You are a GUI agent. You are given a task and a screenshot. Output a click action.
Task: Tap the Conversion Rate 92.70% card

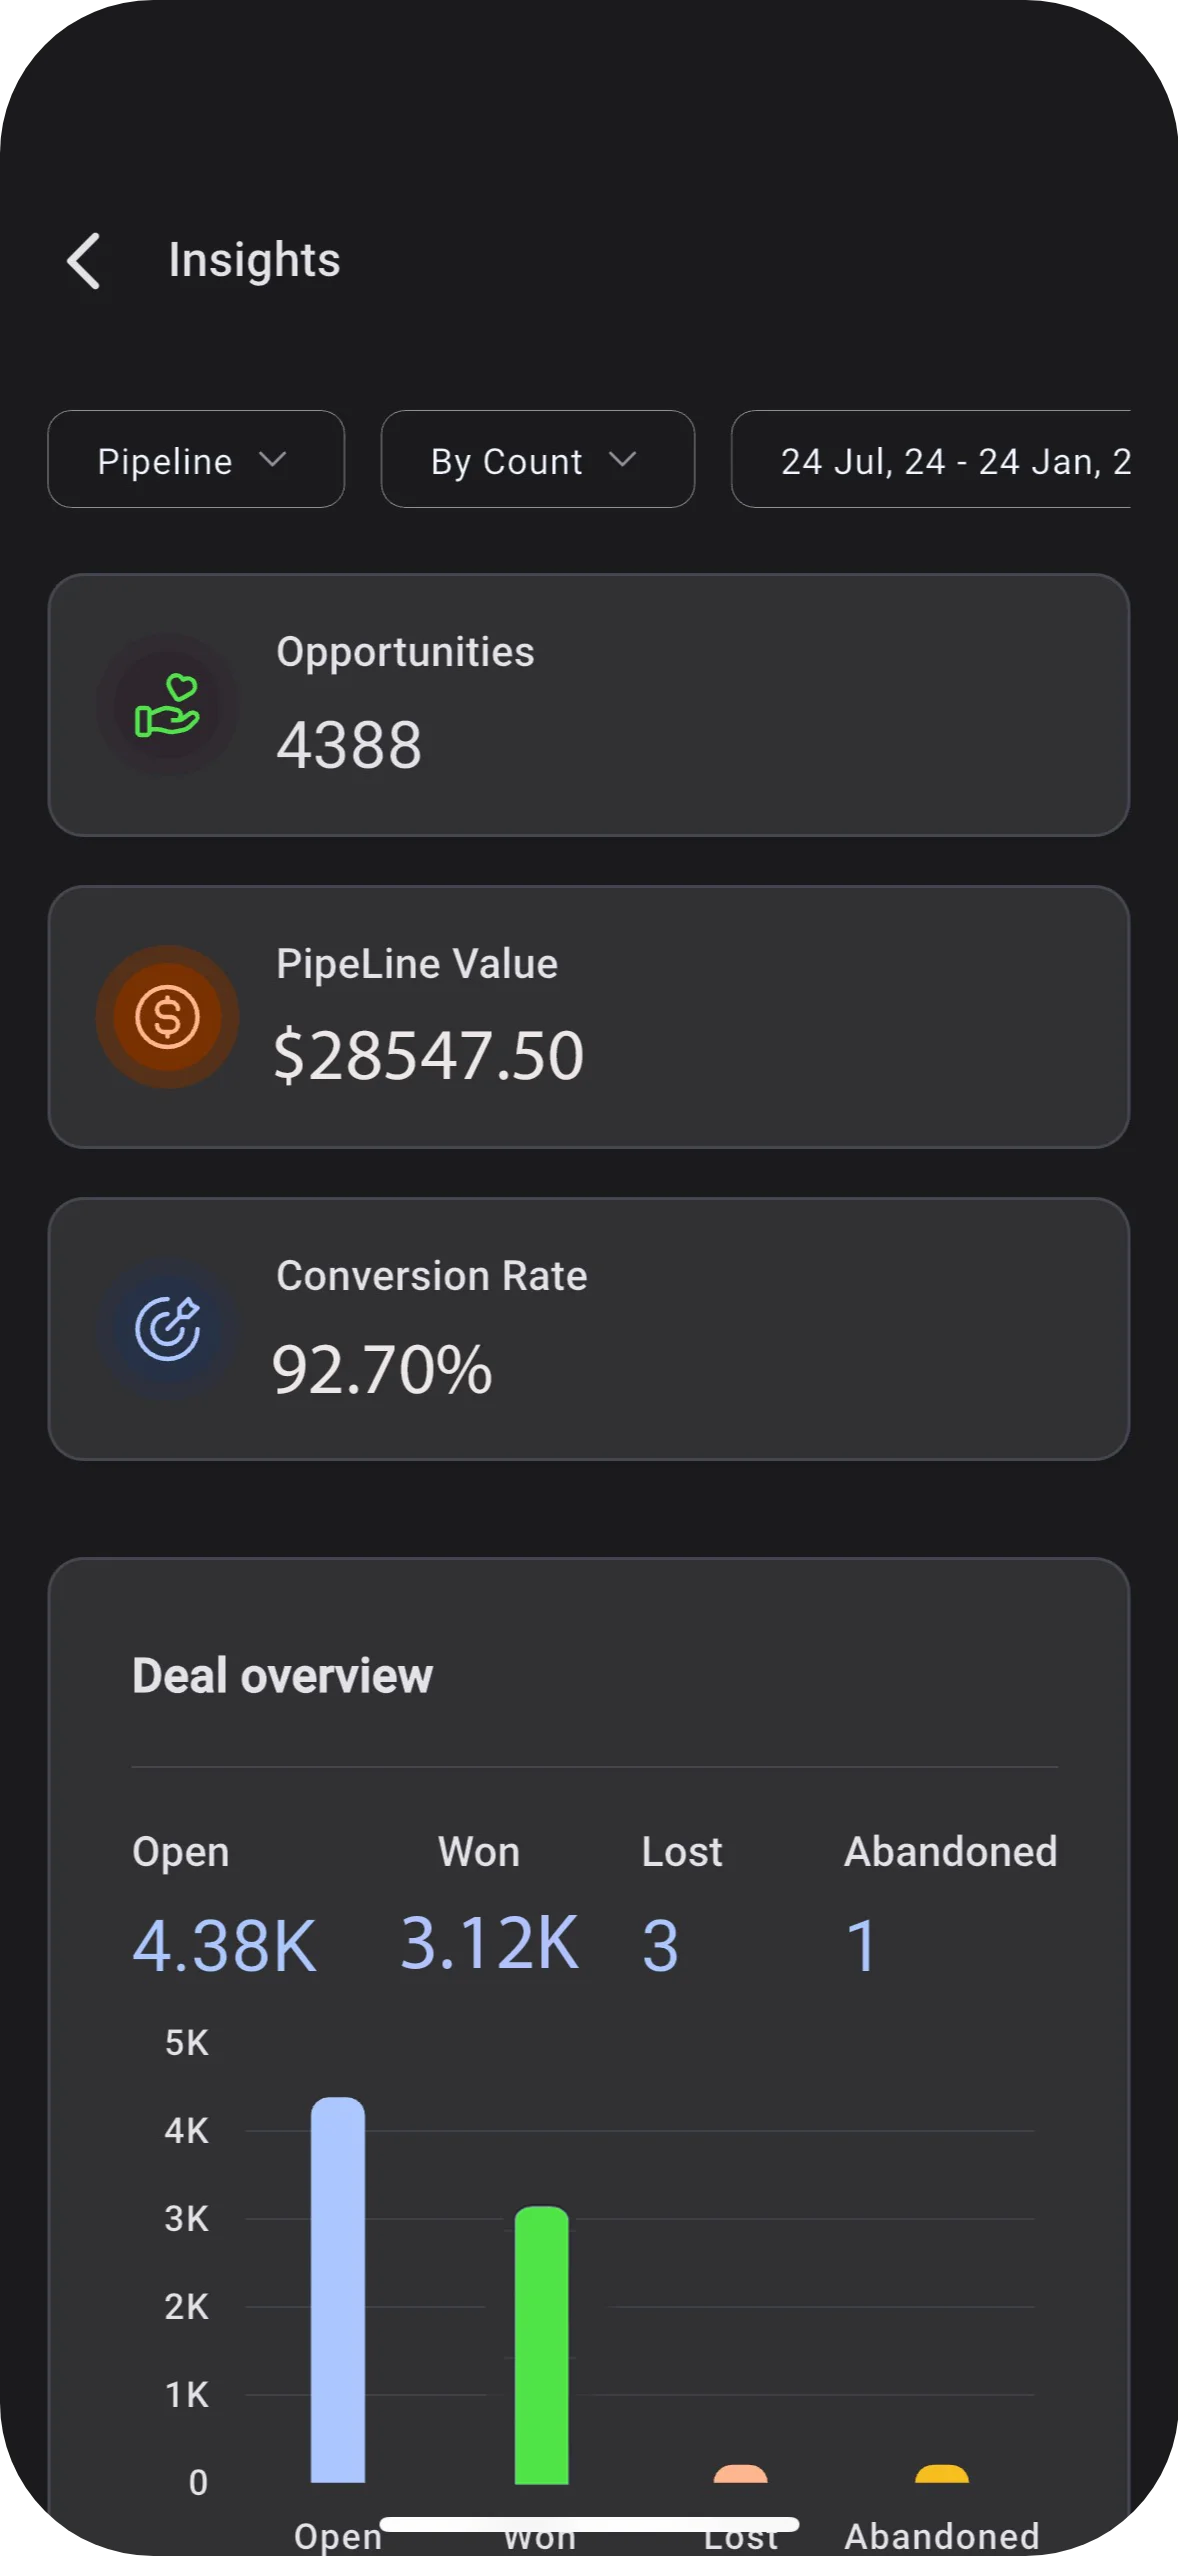point(589,1329)
